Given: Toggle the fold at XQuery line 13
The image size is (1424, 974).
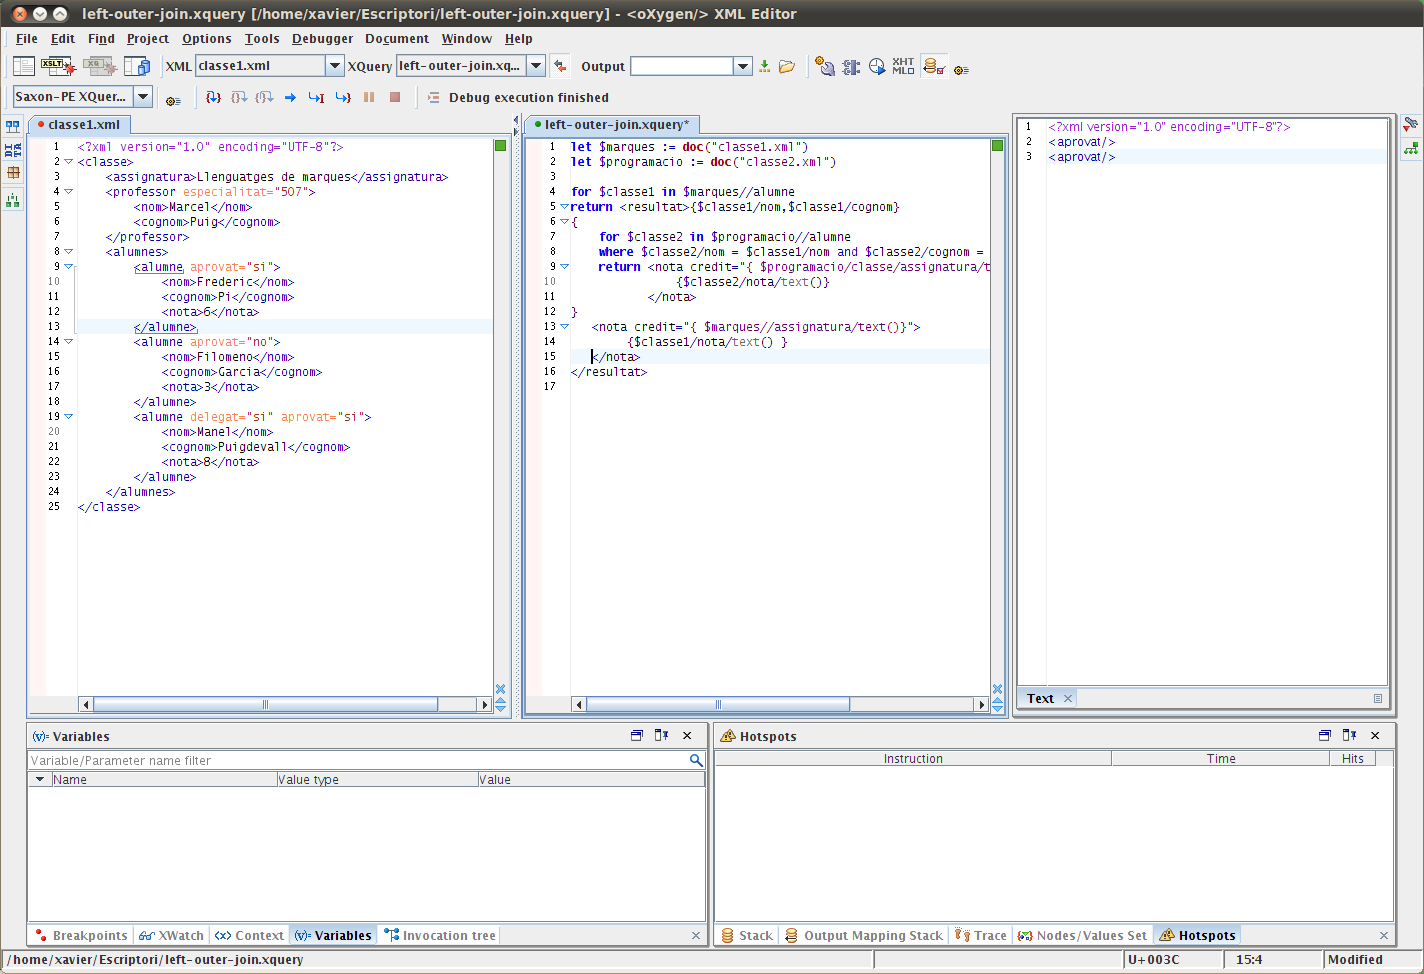Looking at the screenshot, I should (x=564, y=327).
